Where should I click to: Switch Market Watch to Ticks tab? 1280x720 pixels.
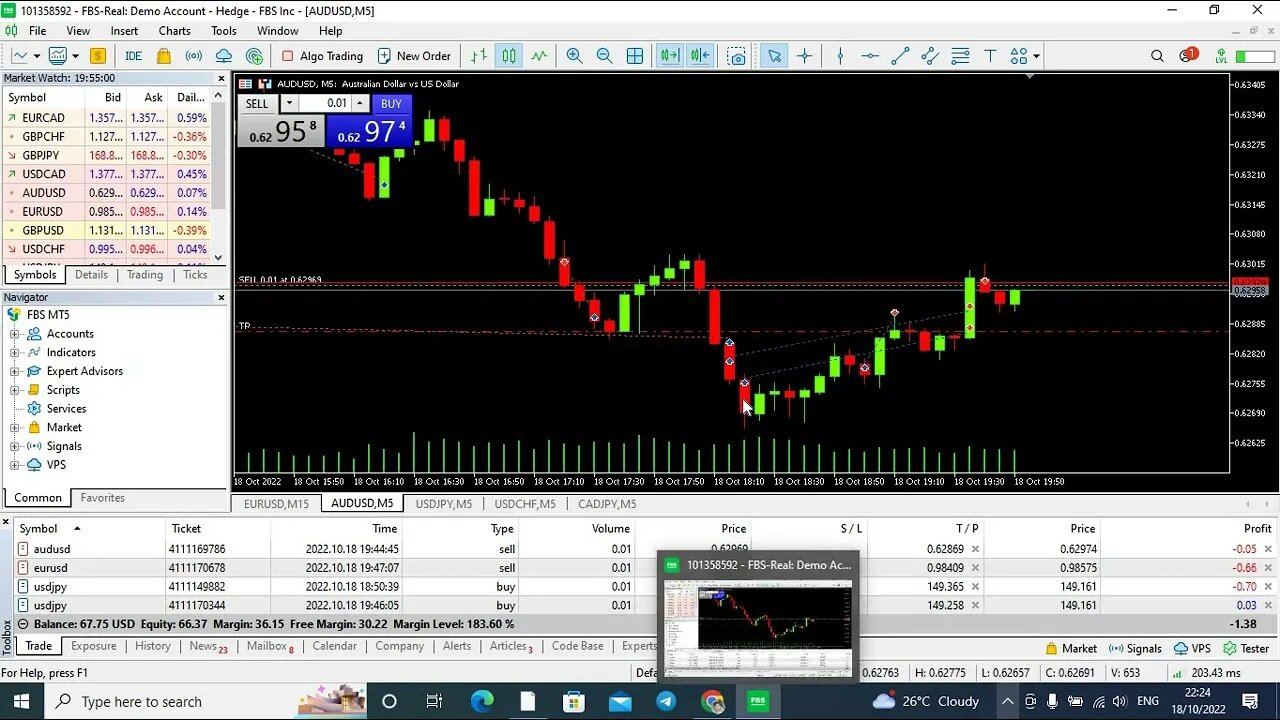click(x=195, y=275)
